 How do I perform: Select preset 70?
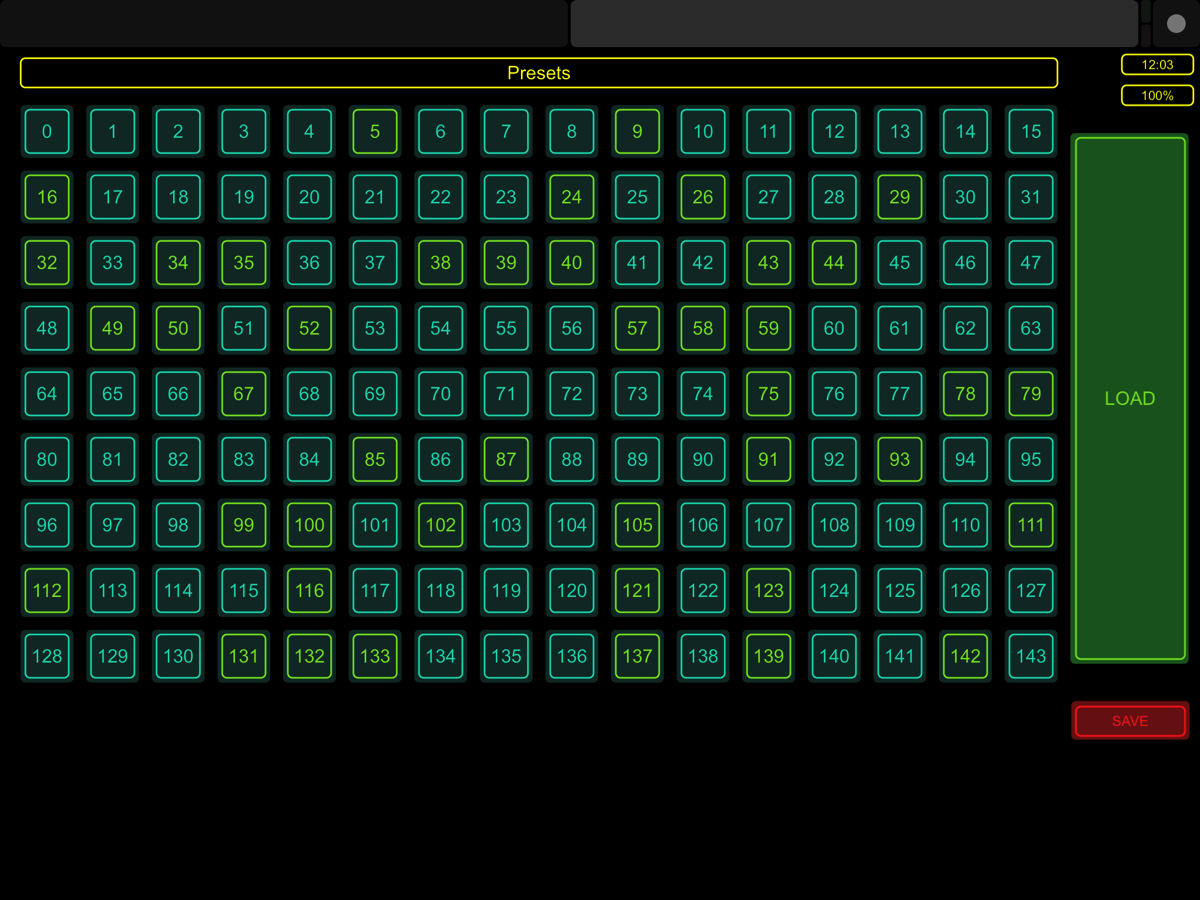pyautogui.click(x=441, y=393)
